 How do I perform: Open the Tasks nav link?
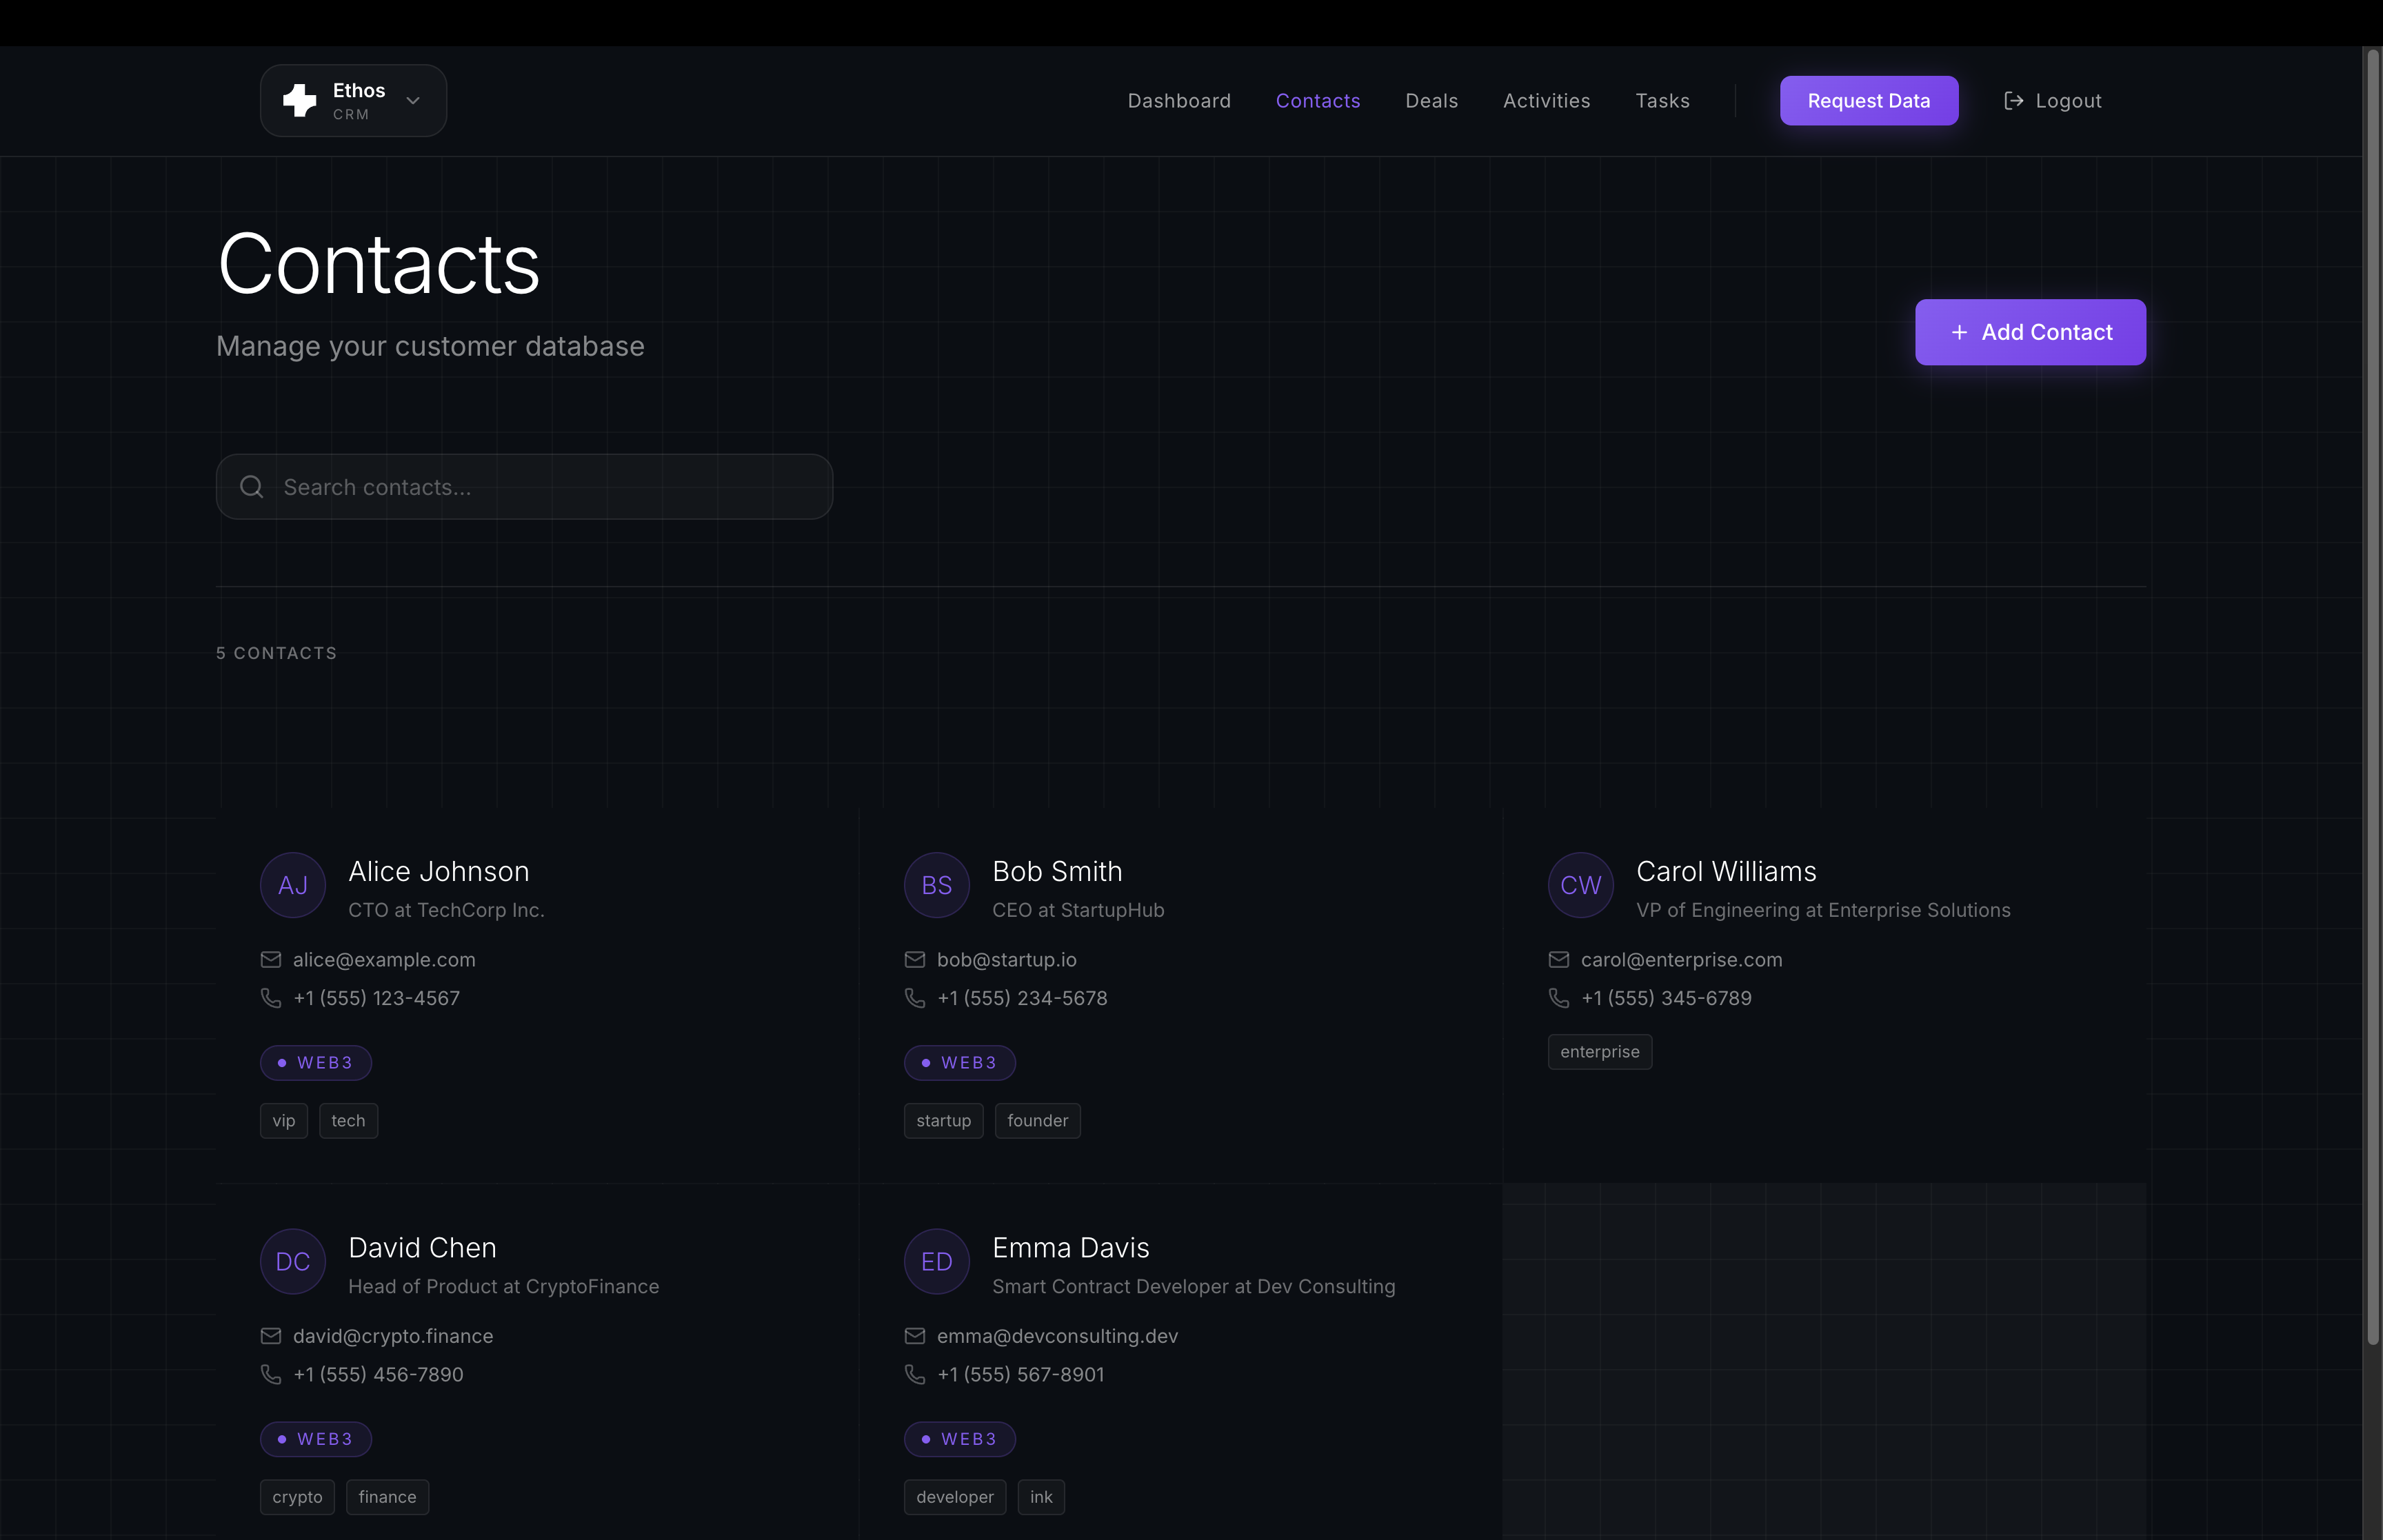pos(1662,101)
